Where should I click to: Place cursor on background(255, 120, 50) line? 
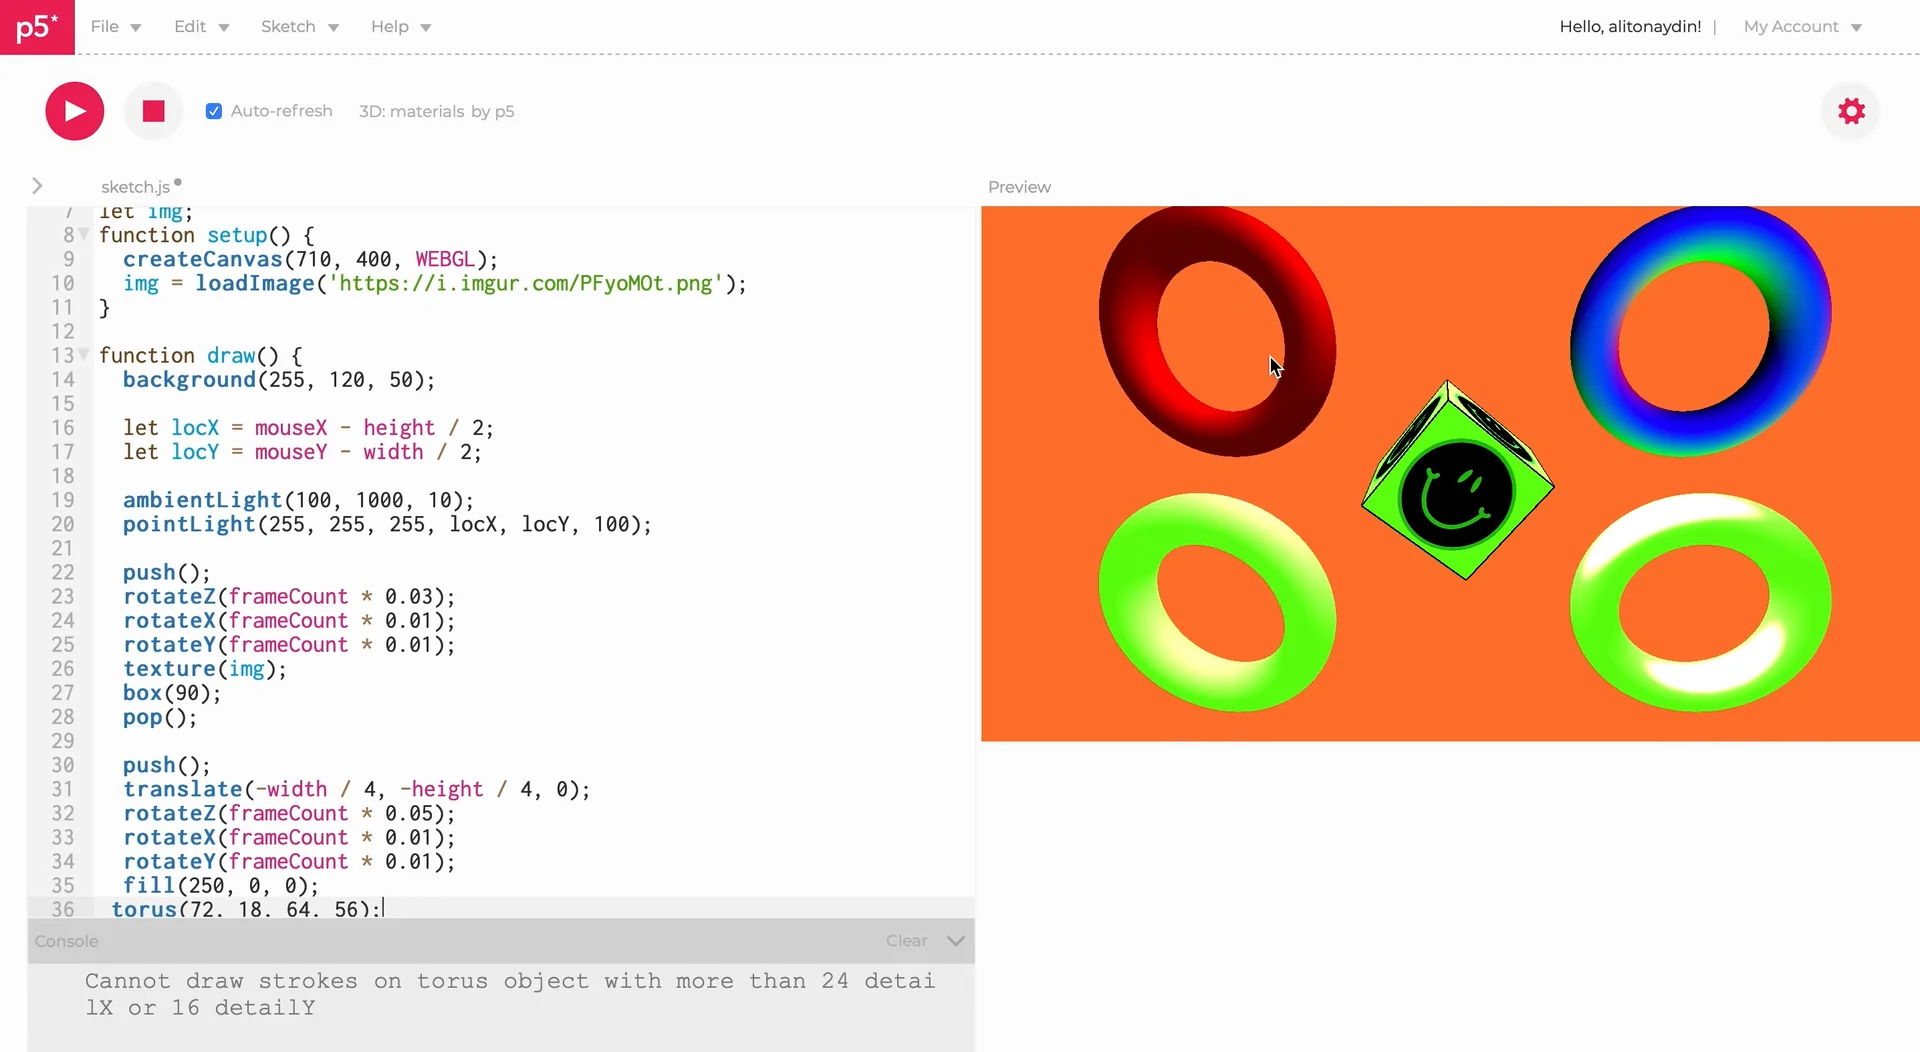(x=279, y=380)
